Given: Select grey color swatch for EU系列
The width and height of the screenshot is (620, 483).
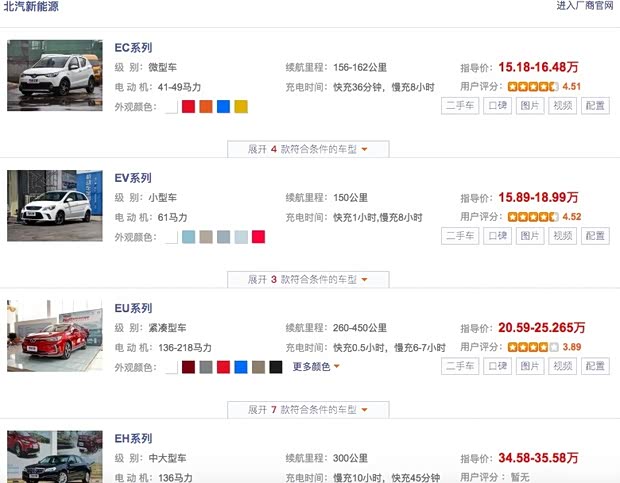Looking at the screenshot, I should pyautogui.click(x=206, y=367).
